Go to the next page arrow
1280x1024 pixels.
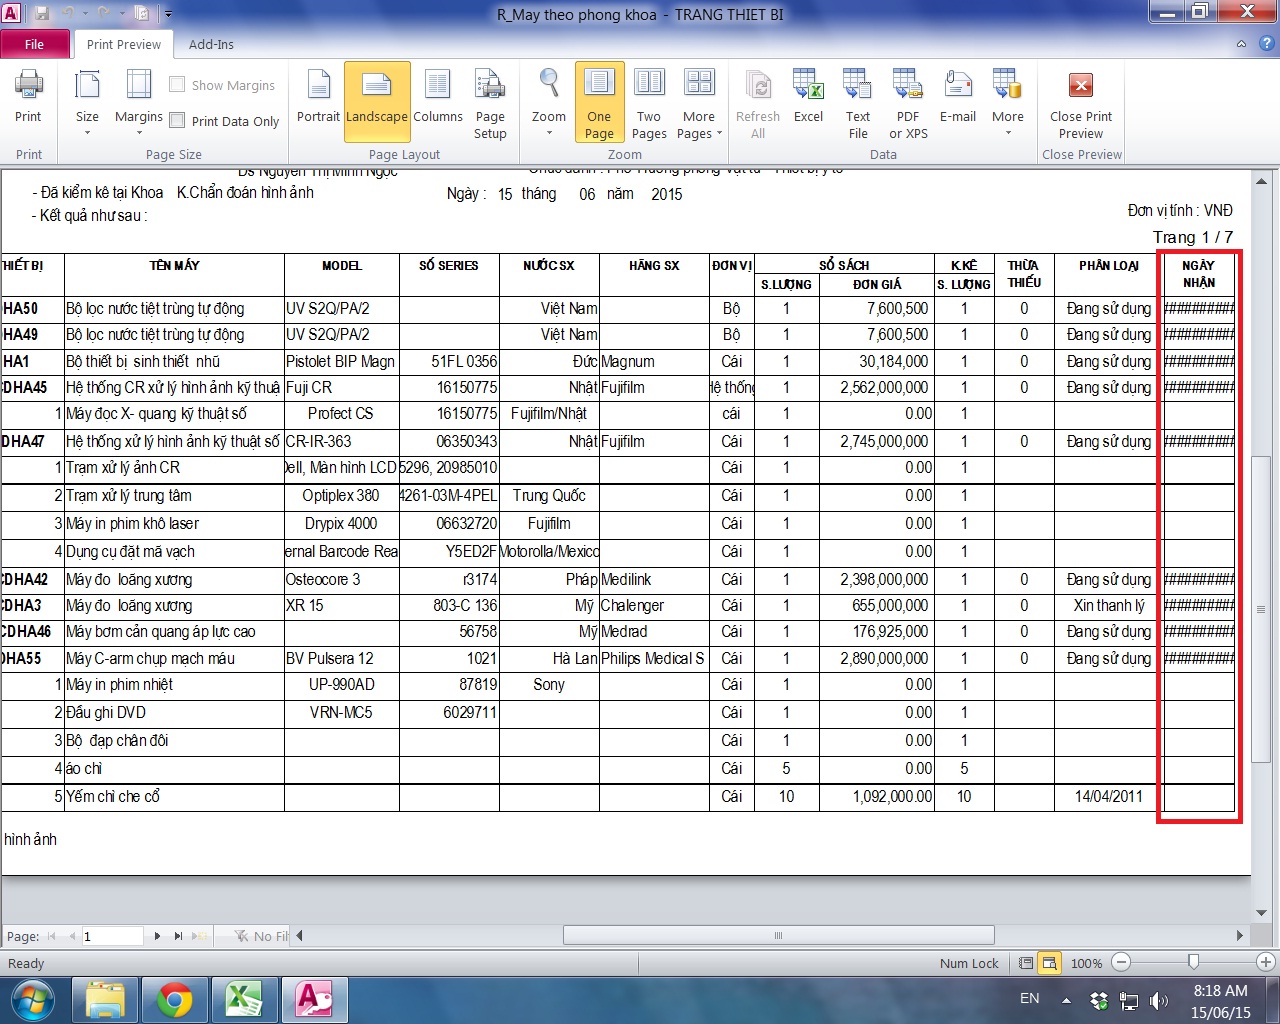click(x=157, y=936)
